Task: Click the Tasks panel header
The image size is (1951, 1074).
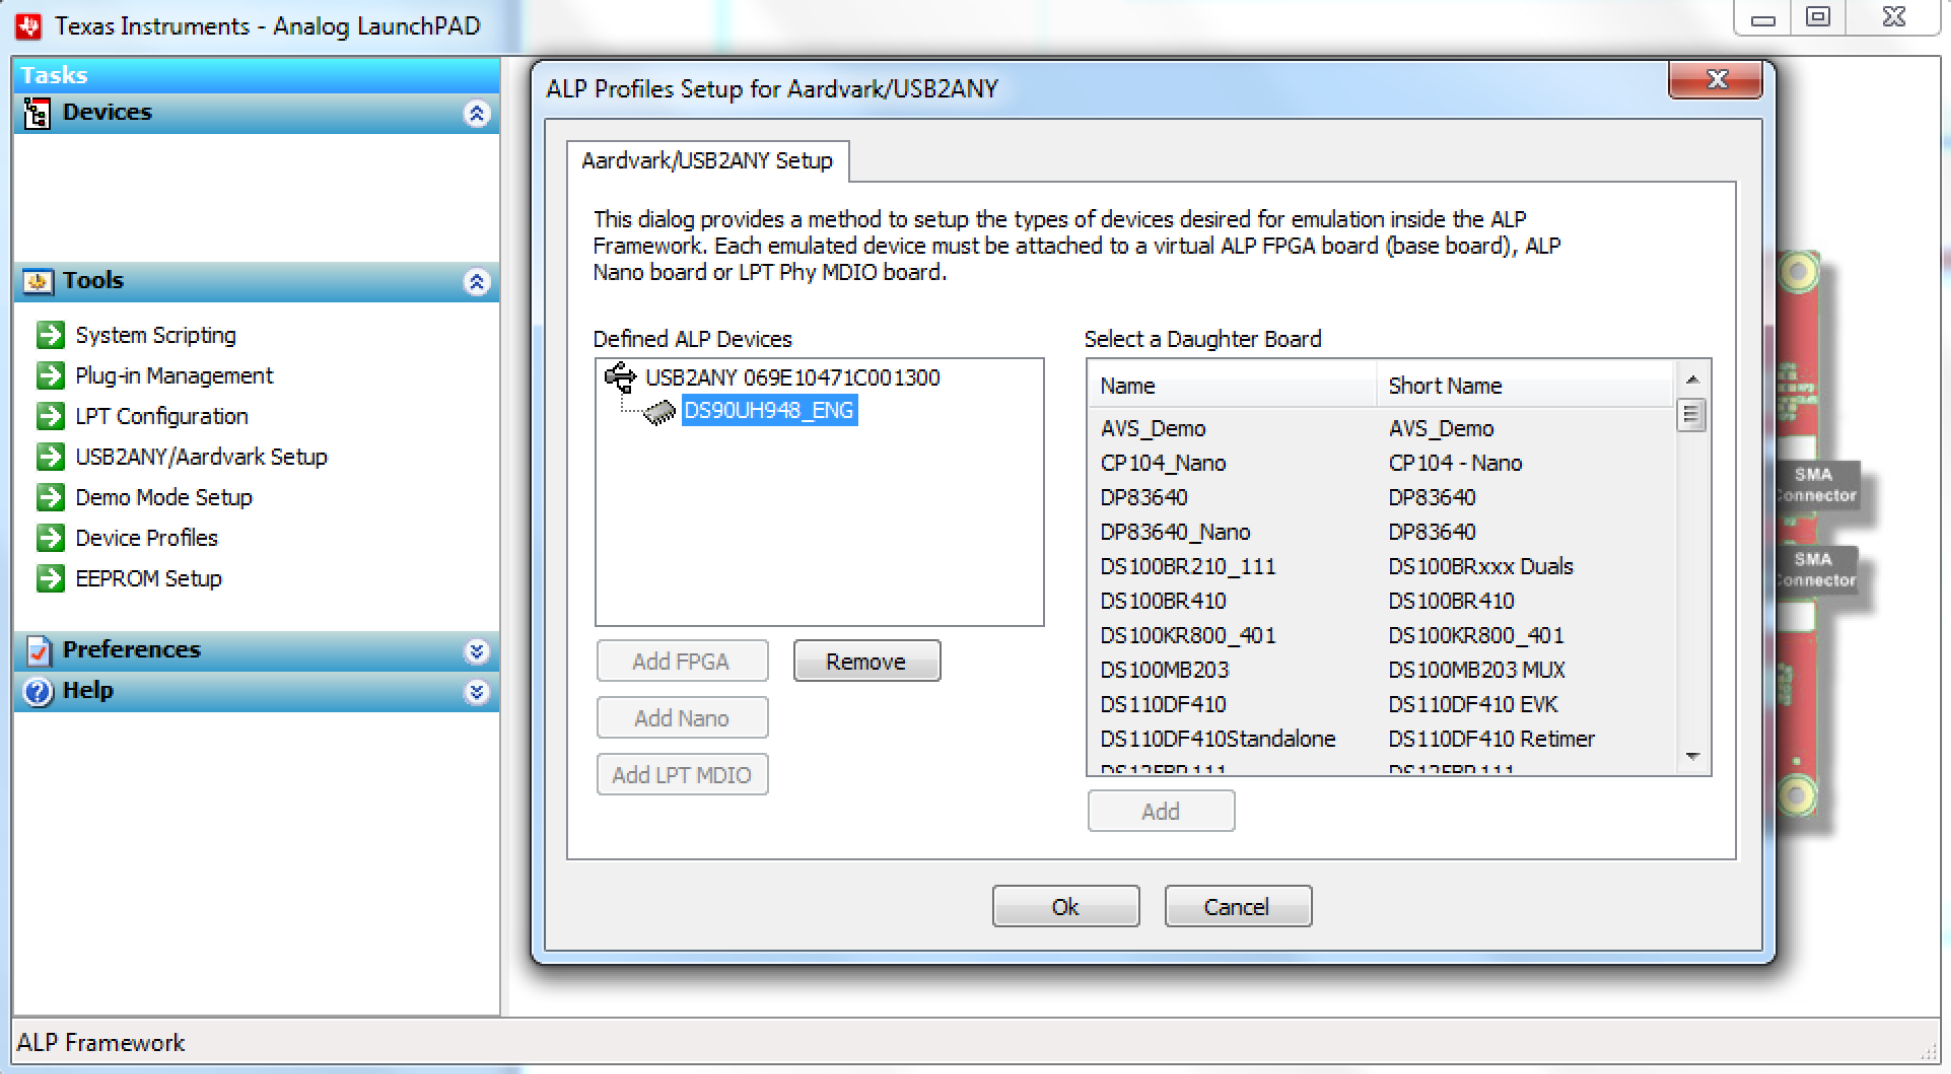Action: click(x=256, y=75)
